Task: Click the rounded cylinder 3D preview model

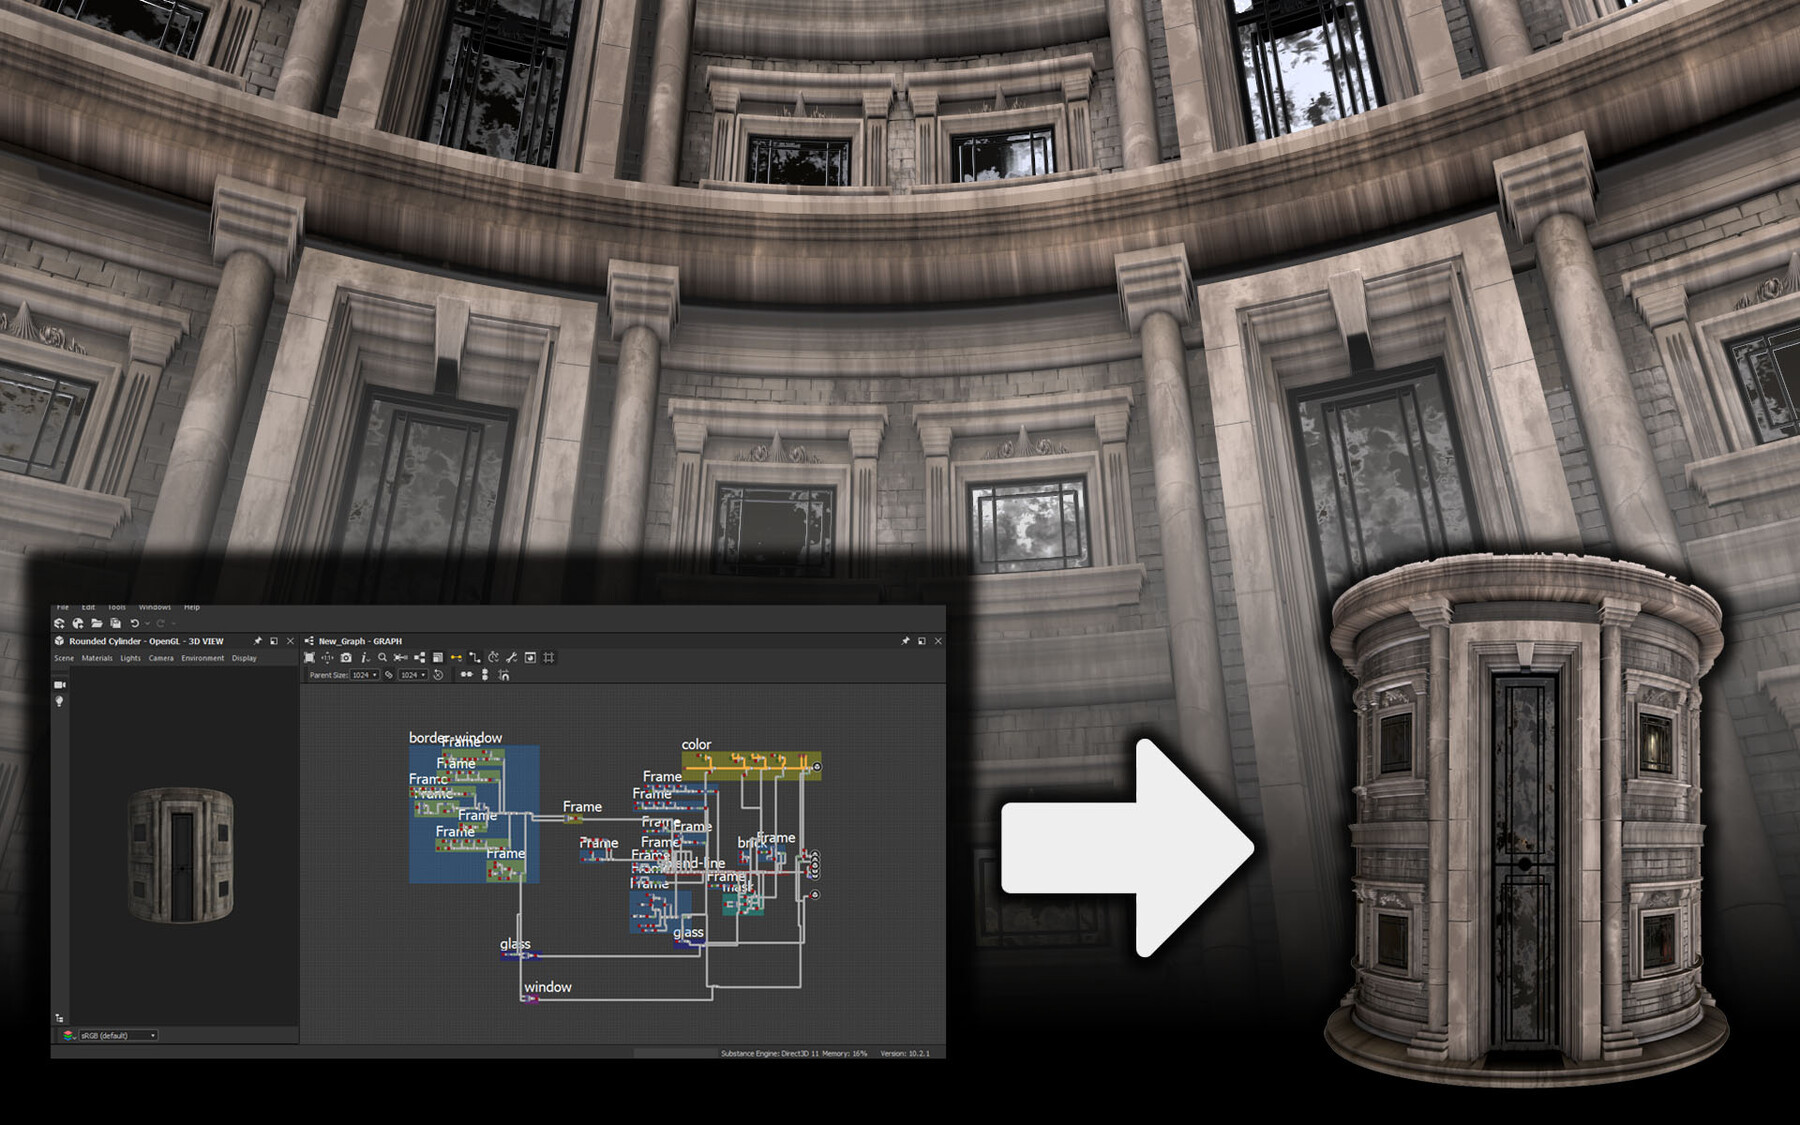Action: tap(181, 855)
